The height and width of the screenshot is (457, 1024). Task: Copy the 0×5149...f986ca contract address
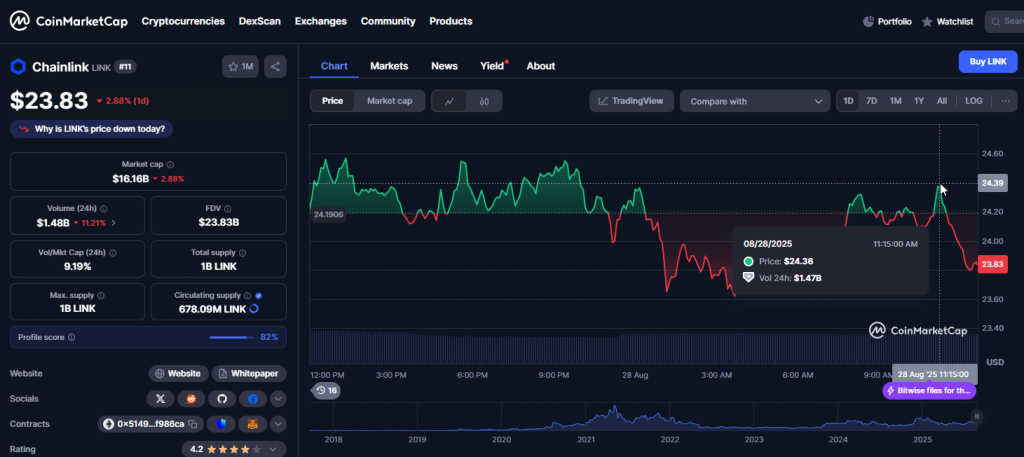193,424
